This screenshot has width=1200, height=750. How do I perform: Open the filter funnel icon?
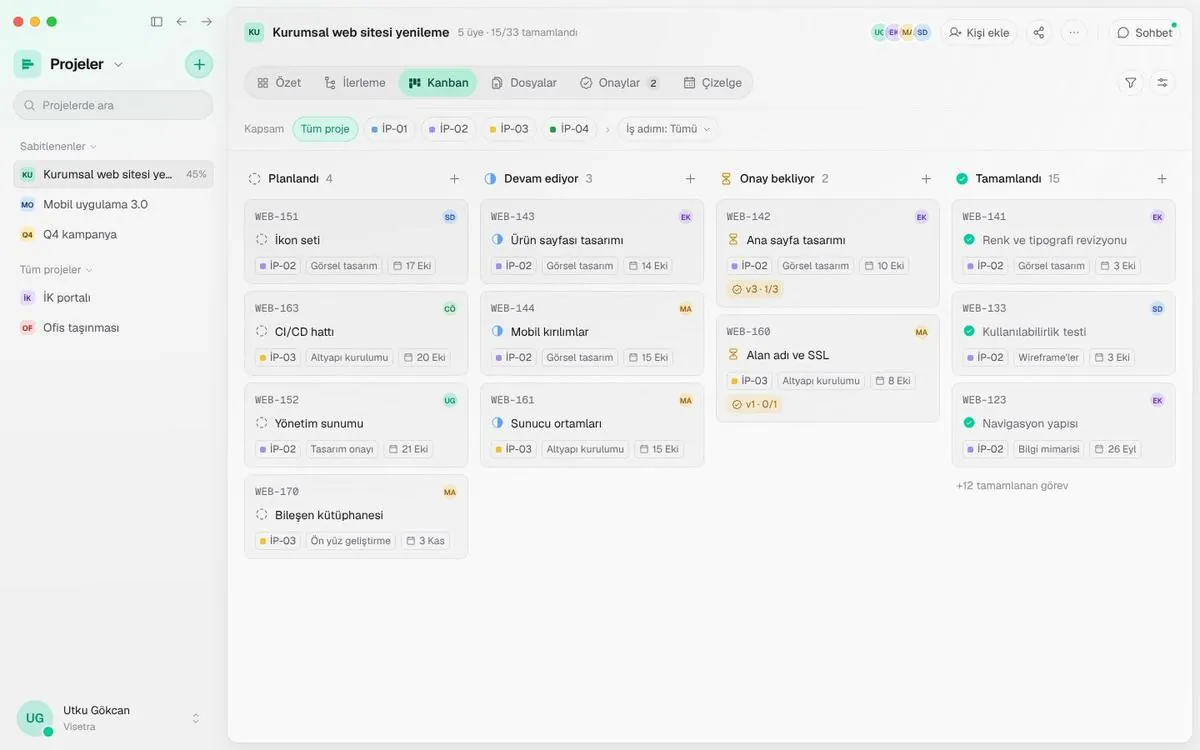coord(1131,83)
